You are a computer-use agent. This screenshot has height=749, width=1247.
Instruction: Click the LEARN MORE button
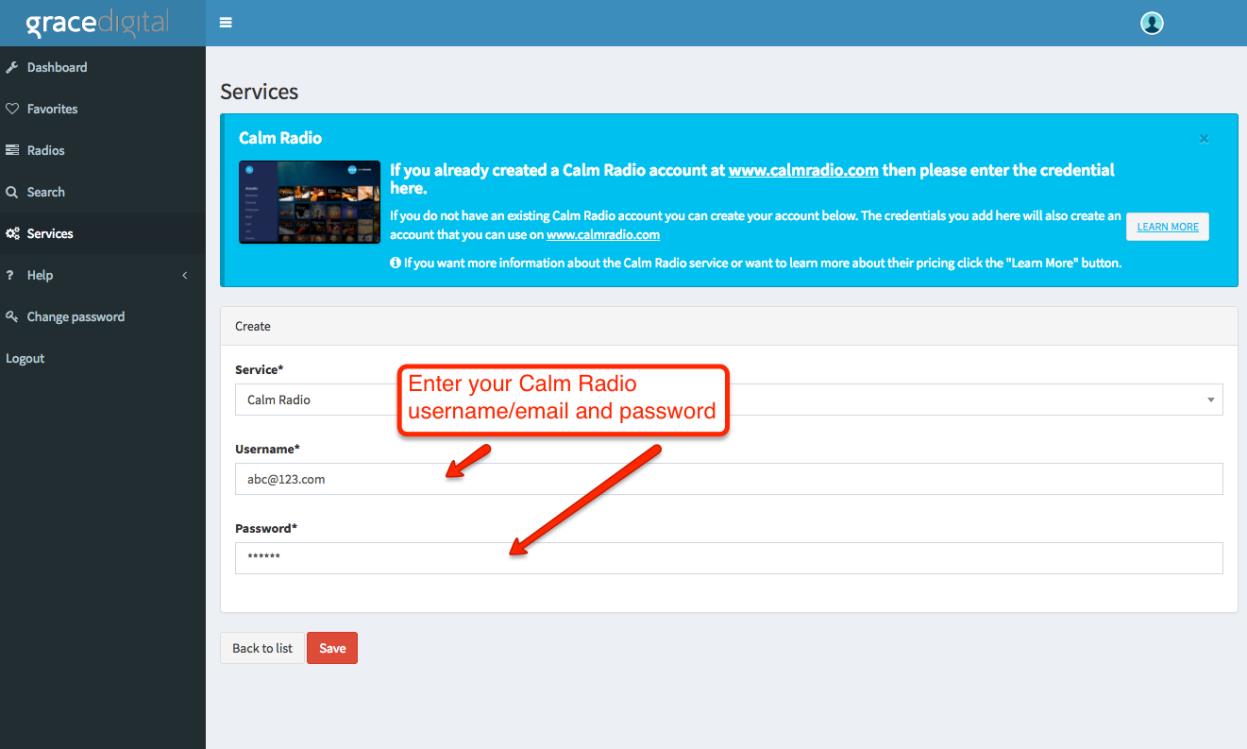[x=1168, y=227]
